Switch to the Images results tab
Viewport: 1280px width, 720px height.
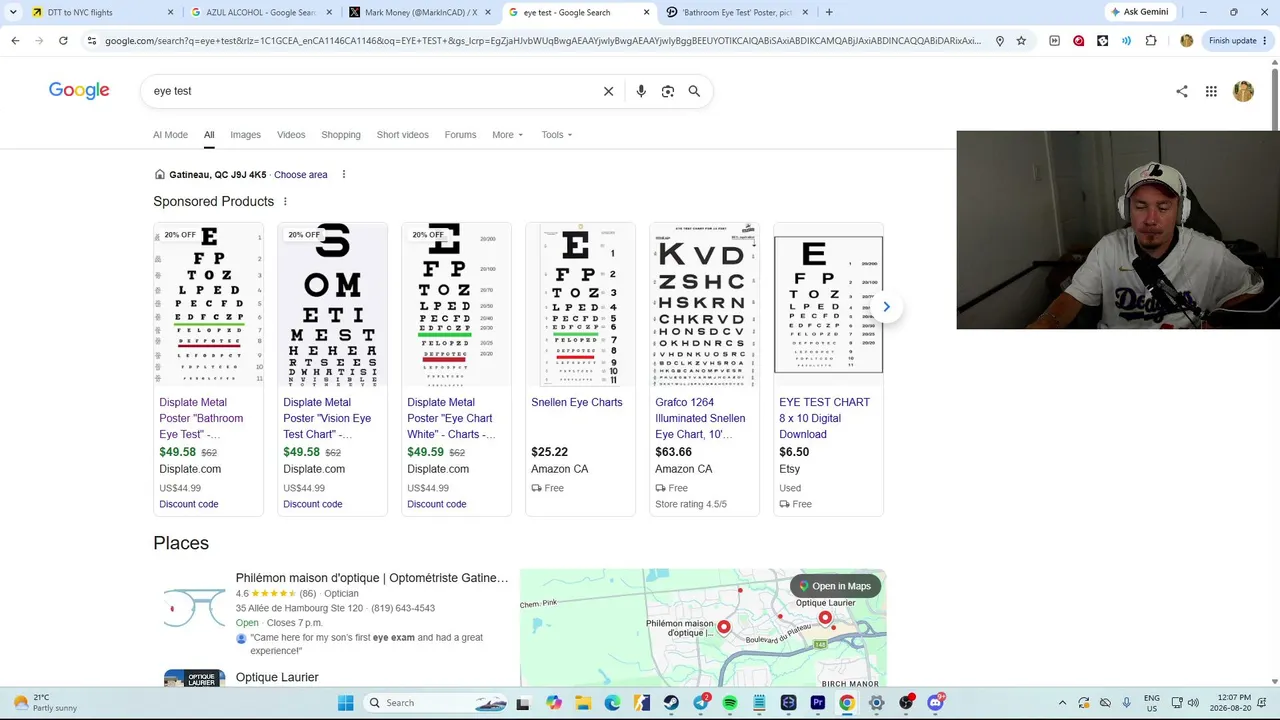tap(245, 135)
